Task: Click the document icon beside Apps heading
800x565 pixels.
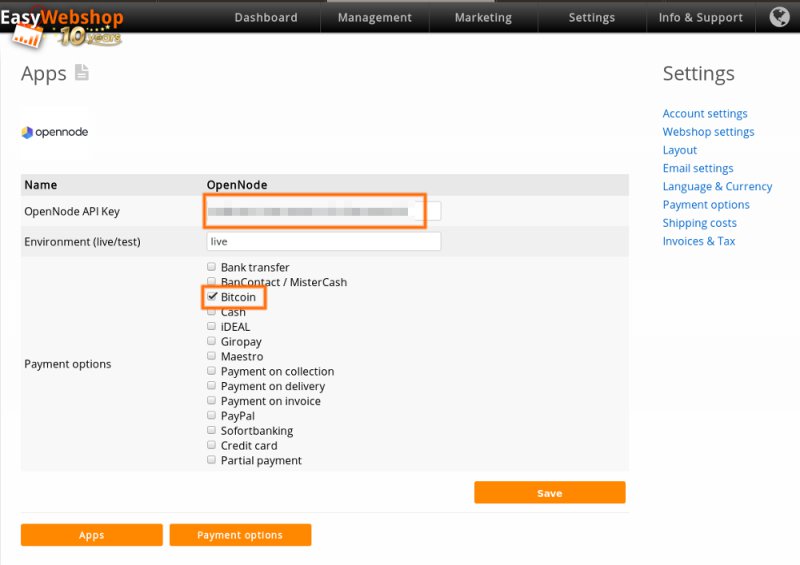Action: [82, 73]
